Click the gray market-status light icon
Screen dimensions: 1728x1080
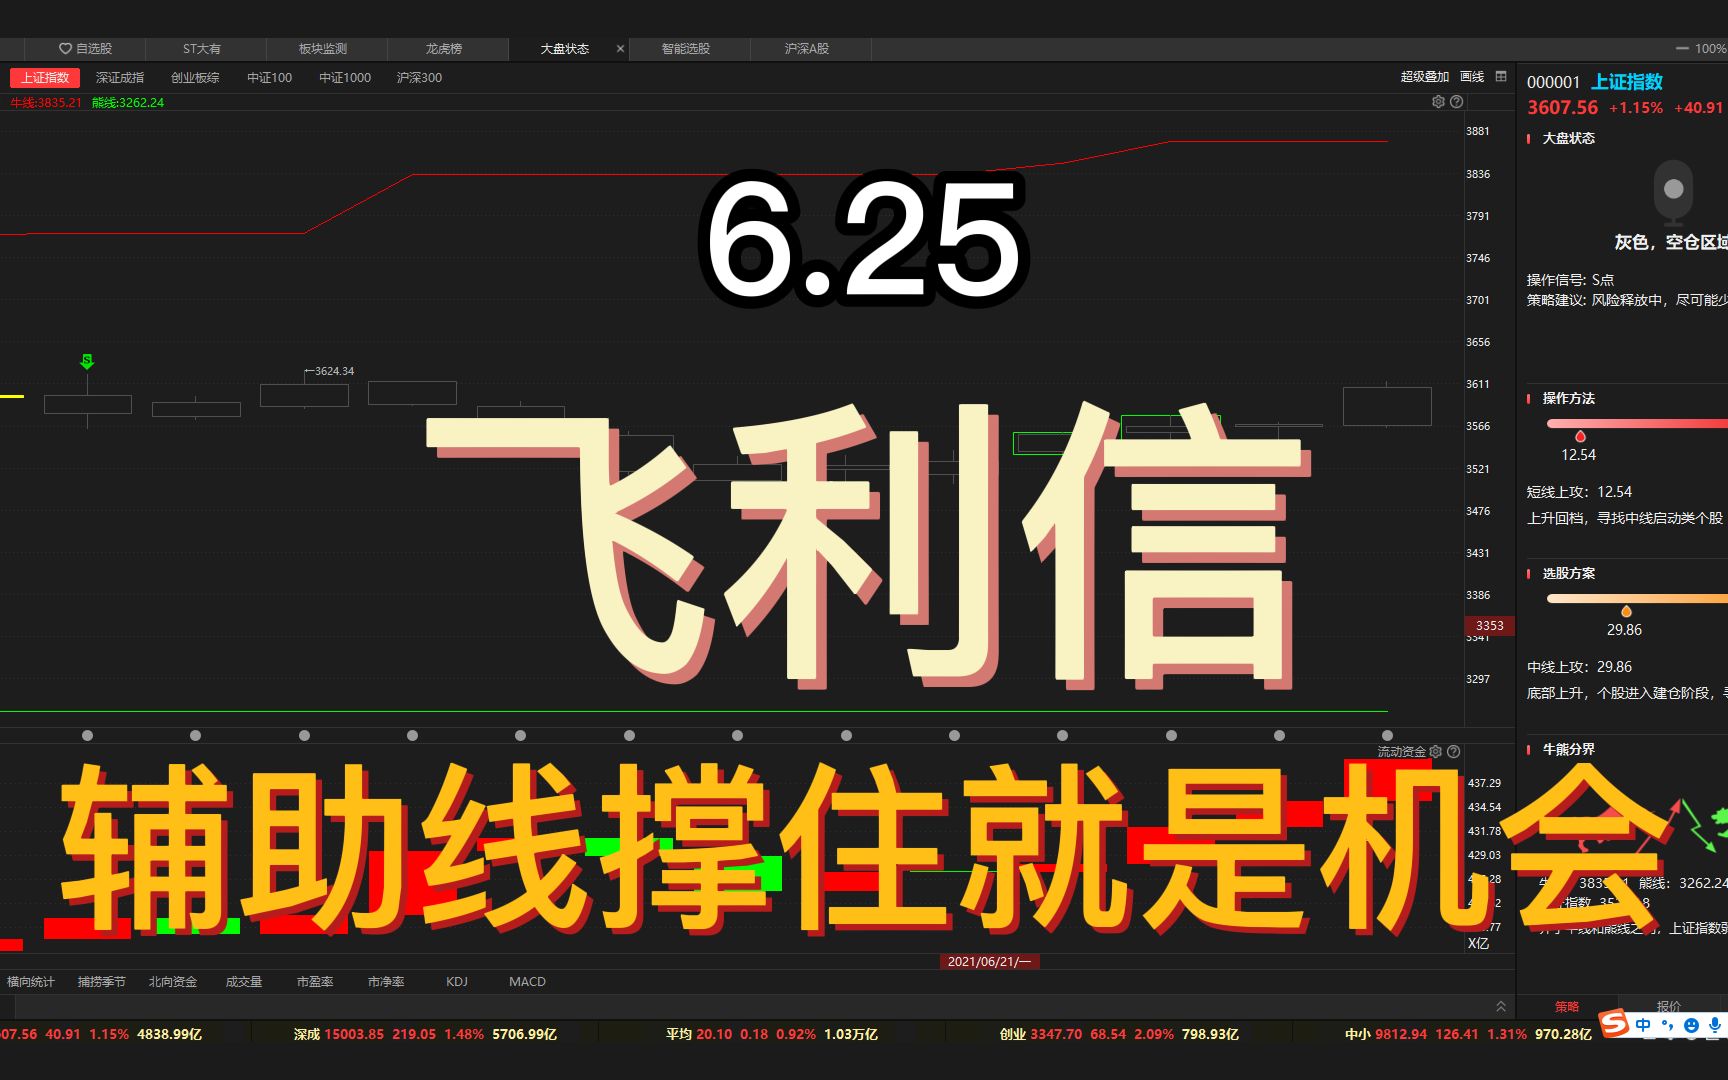1673,190
